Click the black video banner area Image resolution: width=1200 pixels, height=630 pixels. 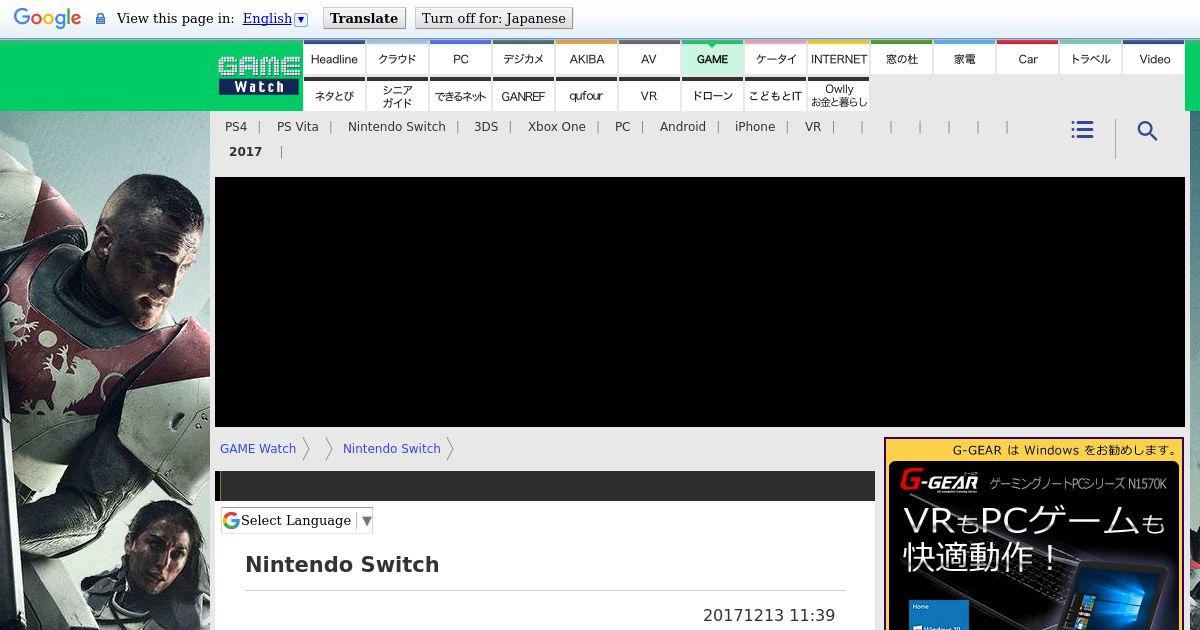click(699, 302)
